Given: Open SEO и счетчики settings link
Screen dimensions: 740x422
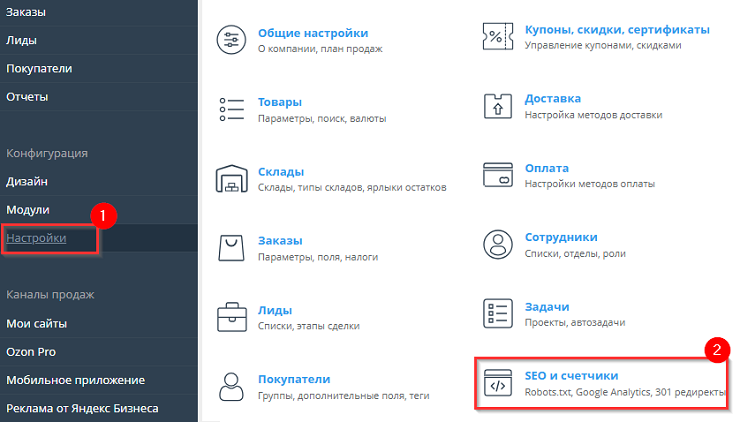Looking at the screenshot, I should click(x=572, y=376).
